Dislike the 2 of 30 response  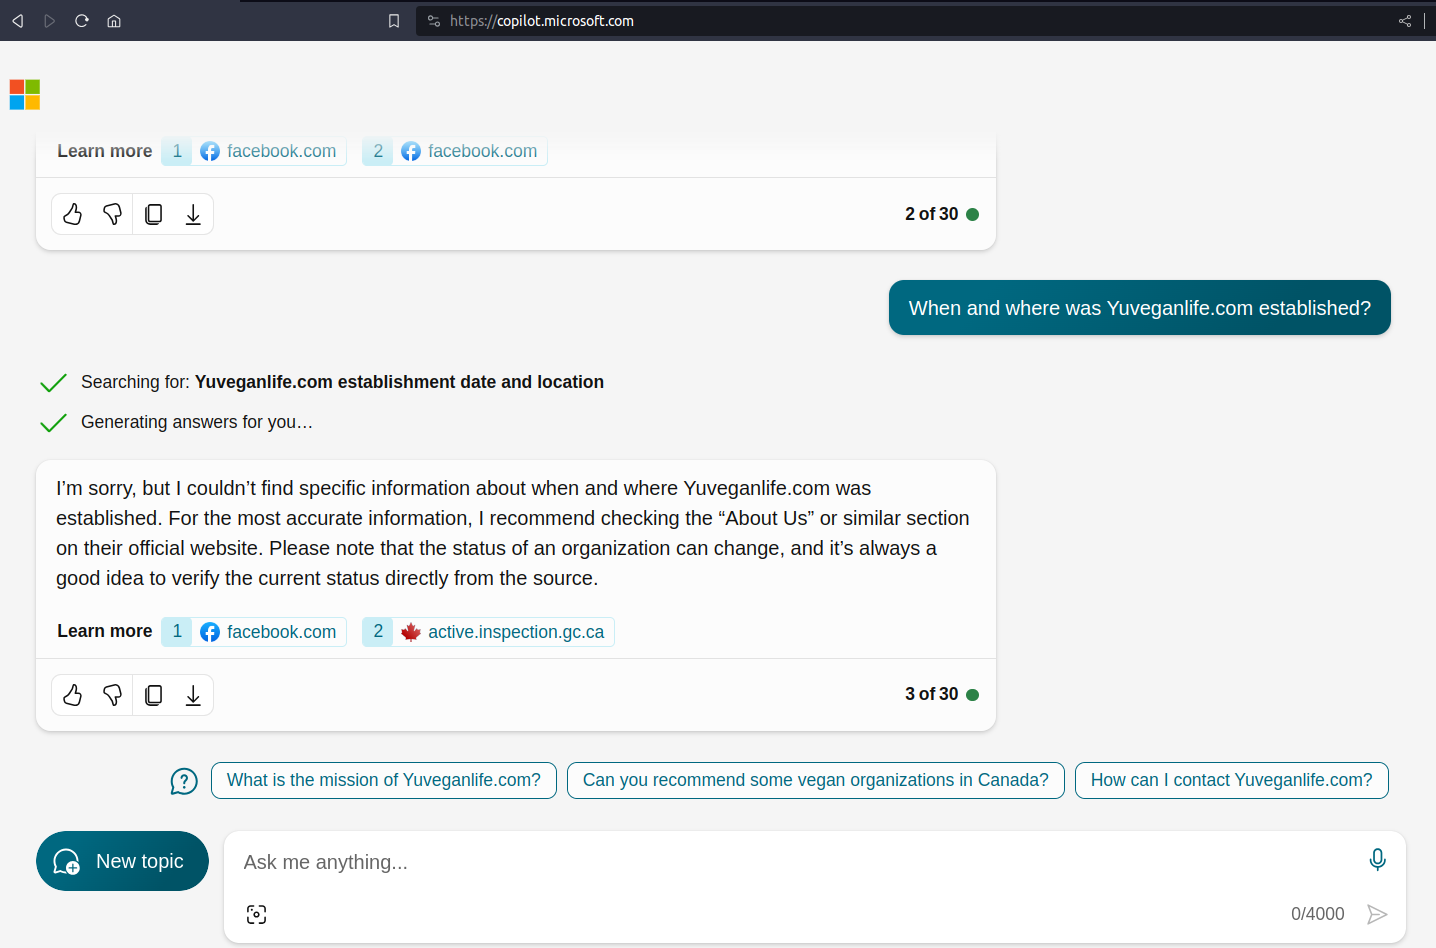point(113,214)
